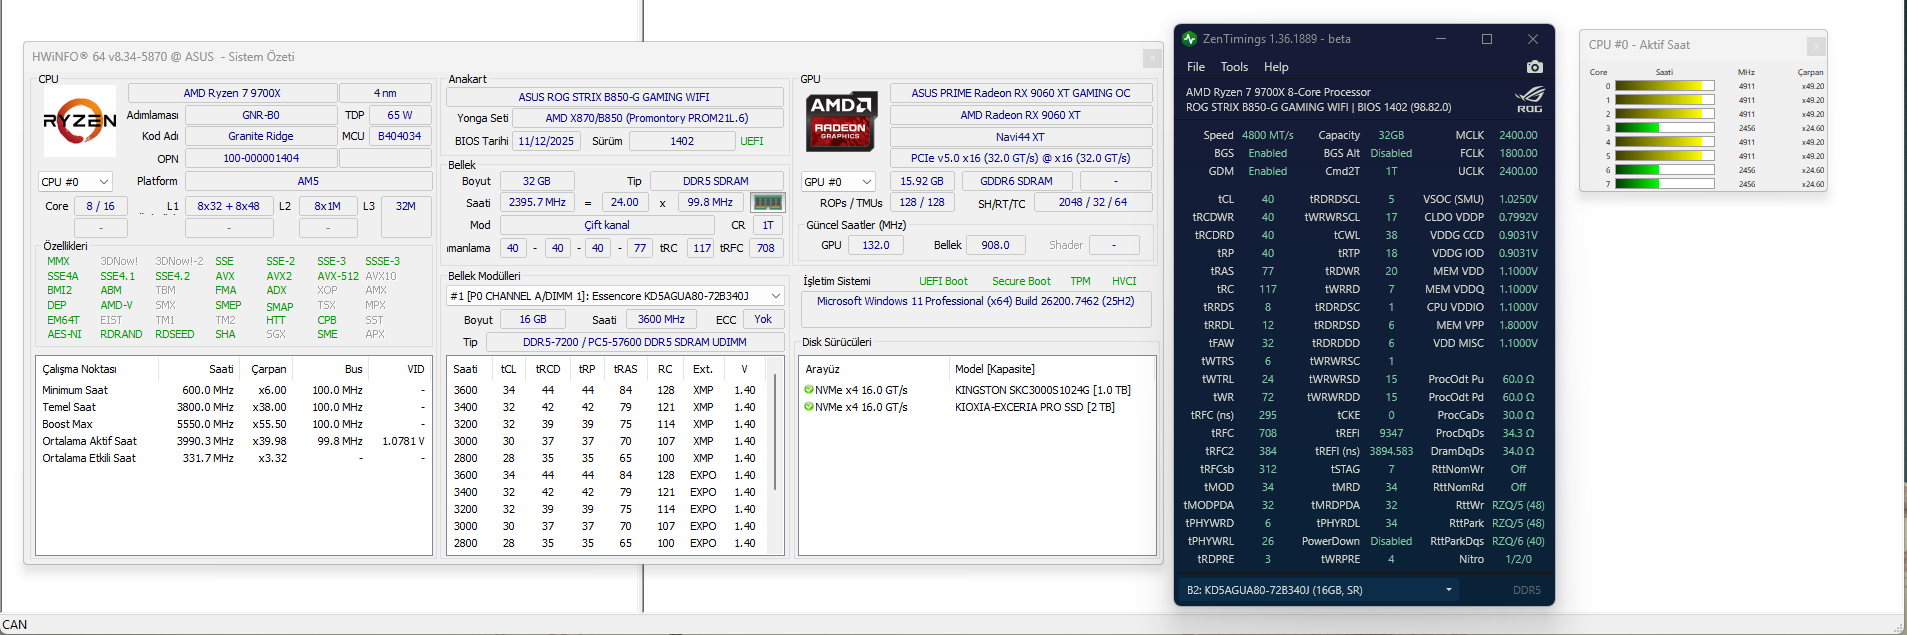Click the Secure Boot label
Viewport: 1907px width, 635px height.
(1021, 281)
